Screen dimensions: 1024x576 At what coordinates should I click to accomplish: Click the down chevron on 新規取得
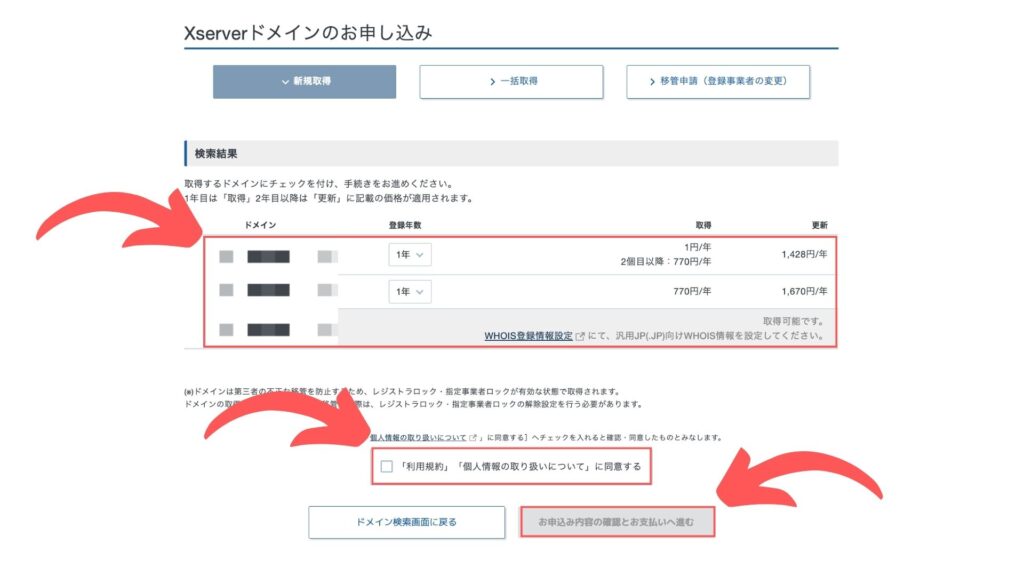pos(285,82)
